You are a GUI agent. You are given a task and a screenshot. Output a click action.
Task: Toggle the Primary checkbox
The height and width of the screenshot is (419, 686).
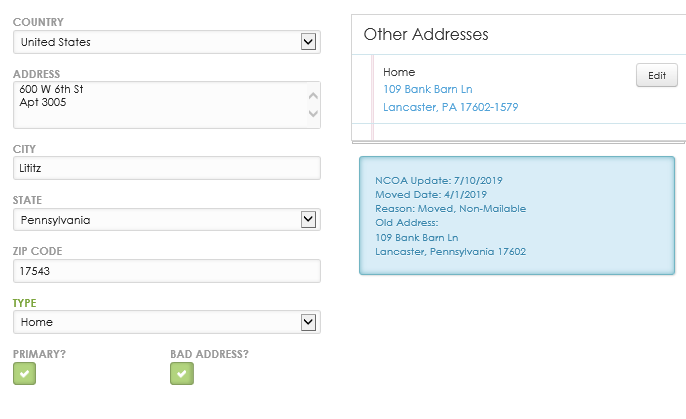click(25, 373)
